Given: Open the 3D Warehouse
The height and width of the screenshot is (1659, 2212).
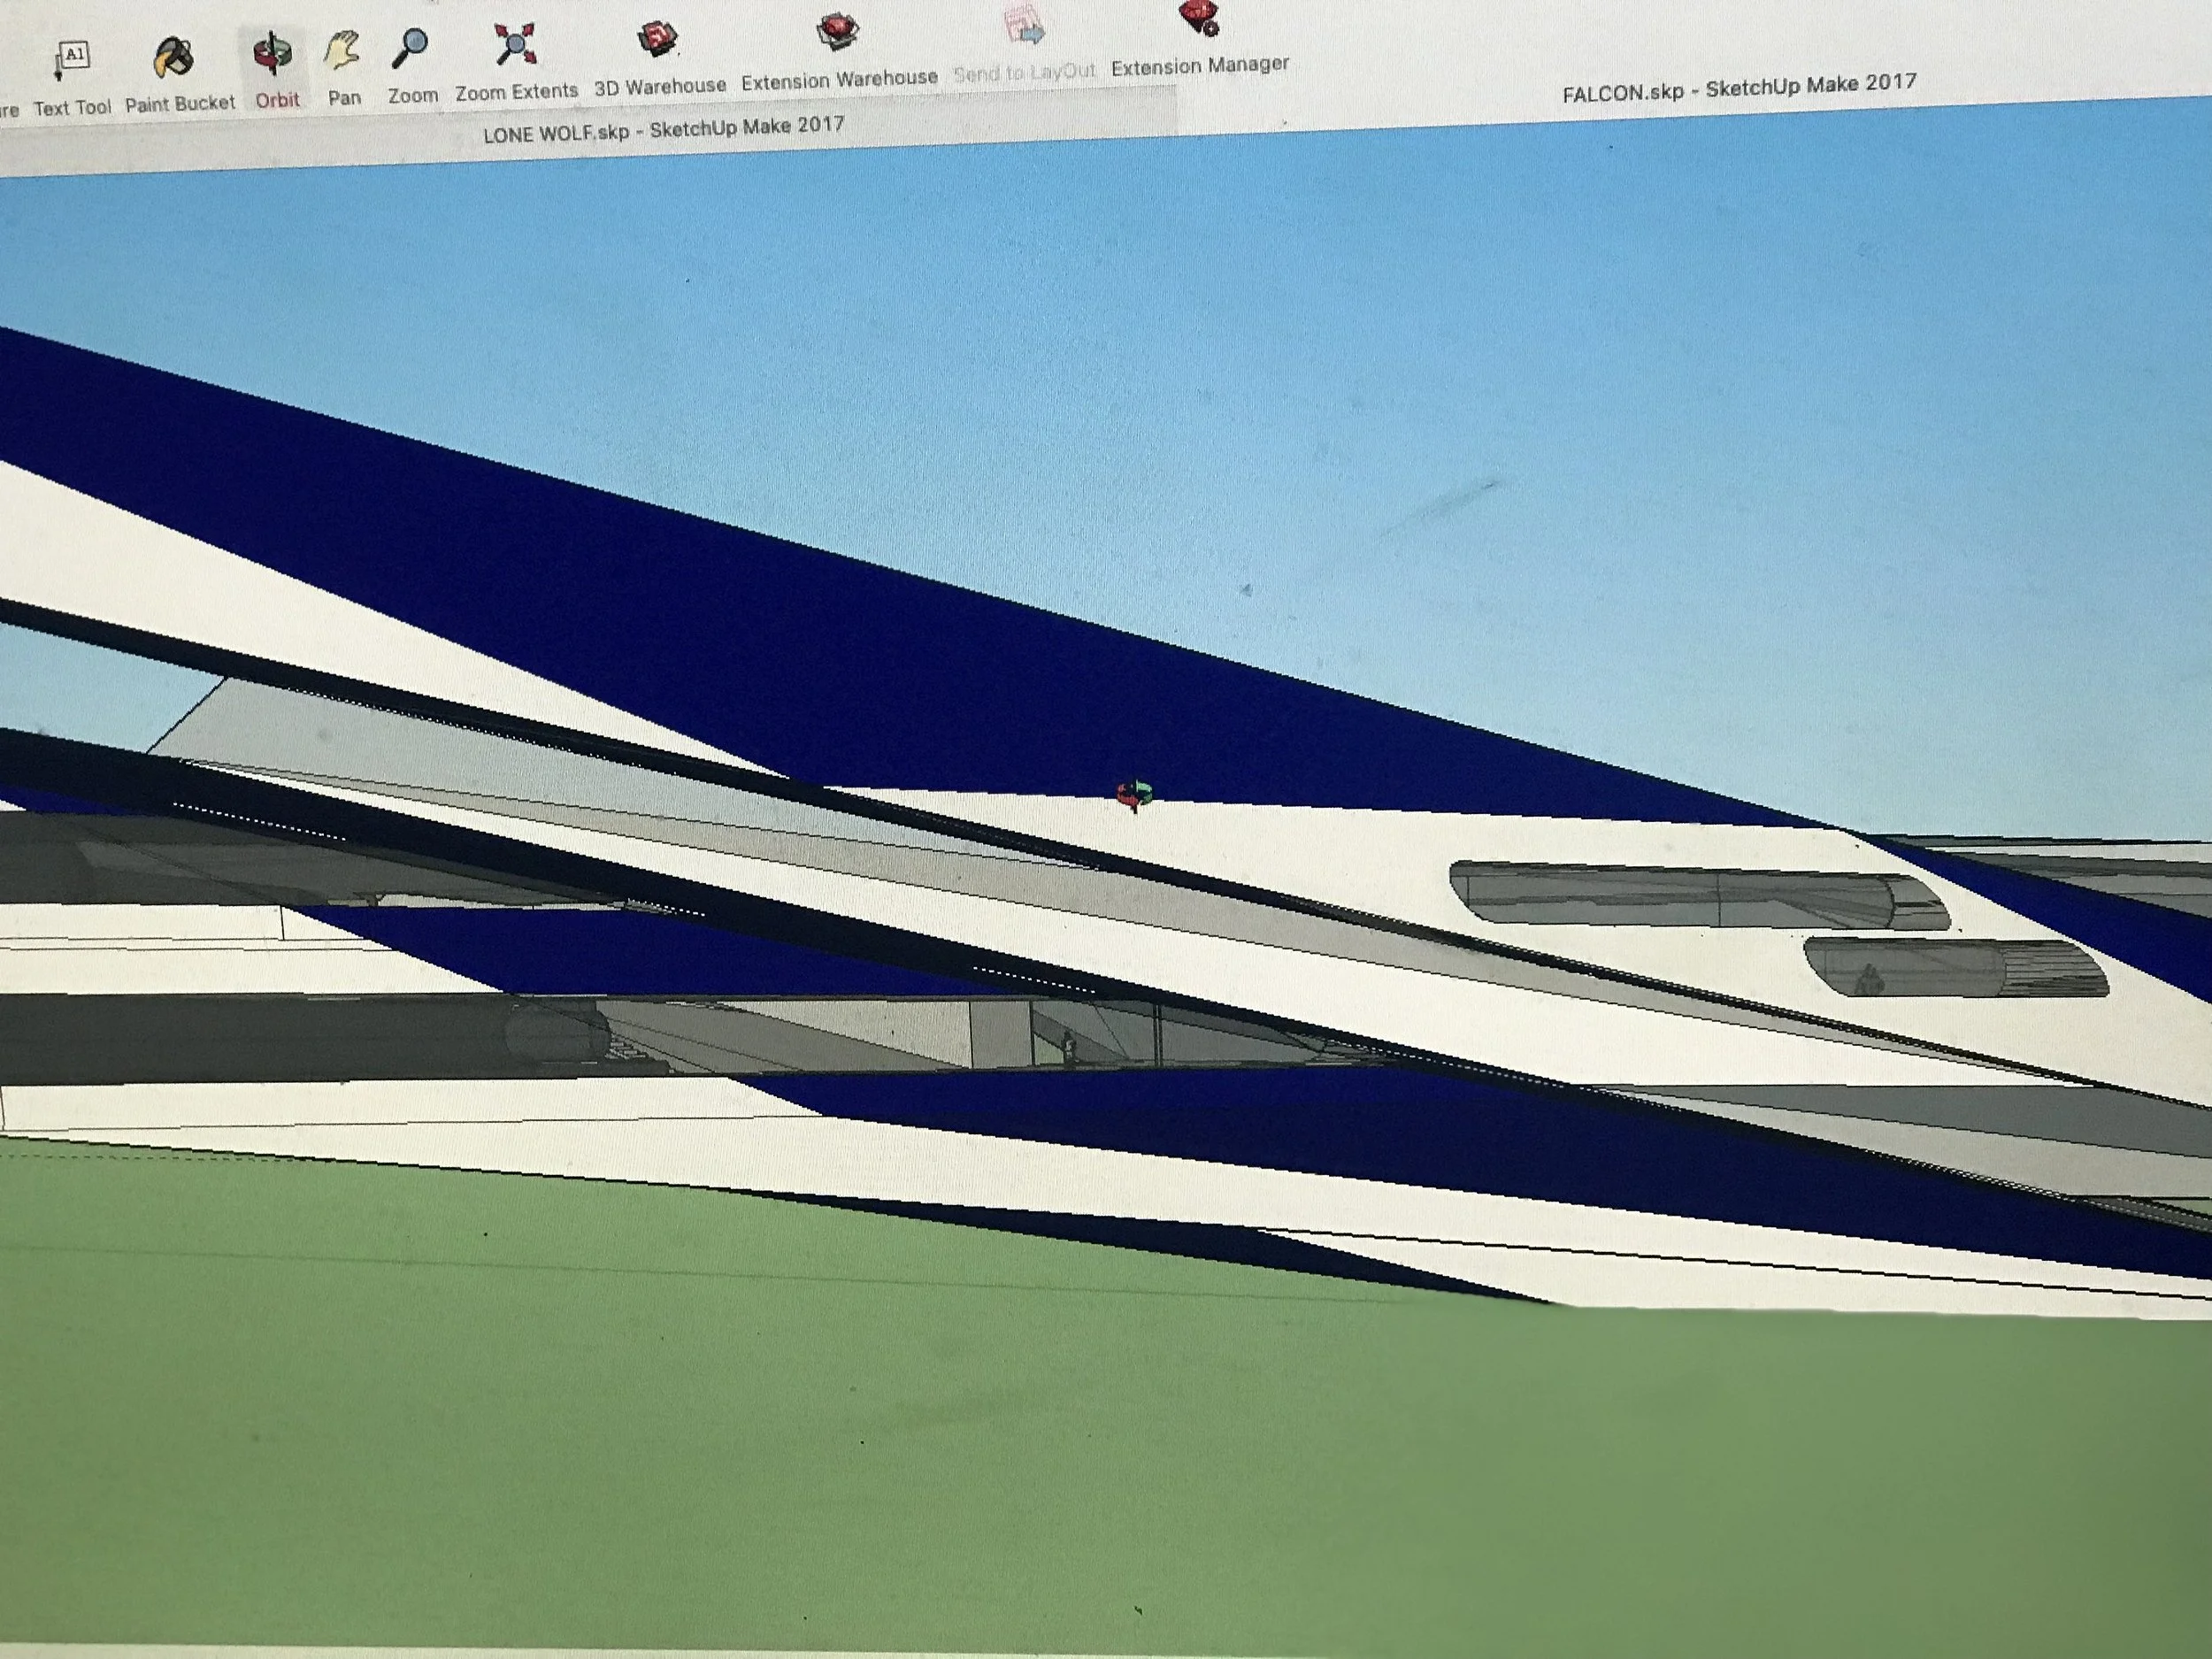Looking at the screenshot, I should [657, 41].
